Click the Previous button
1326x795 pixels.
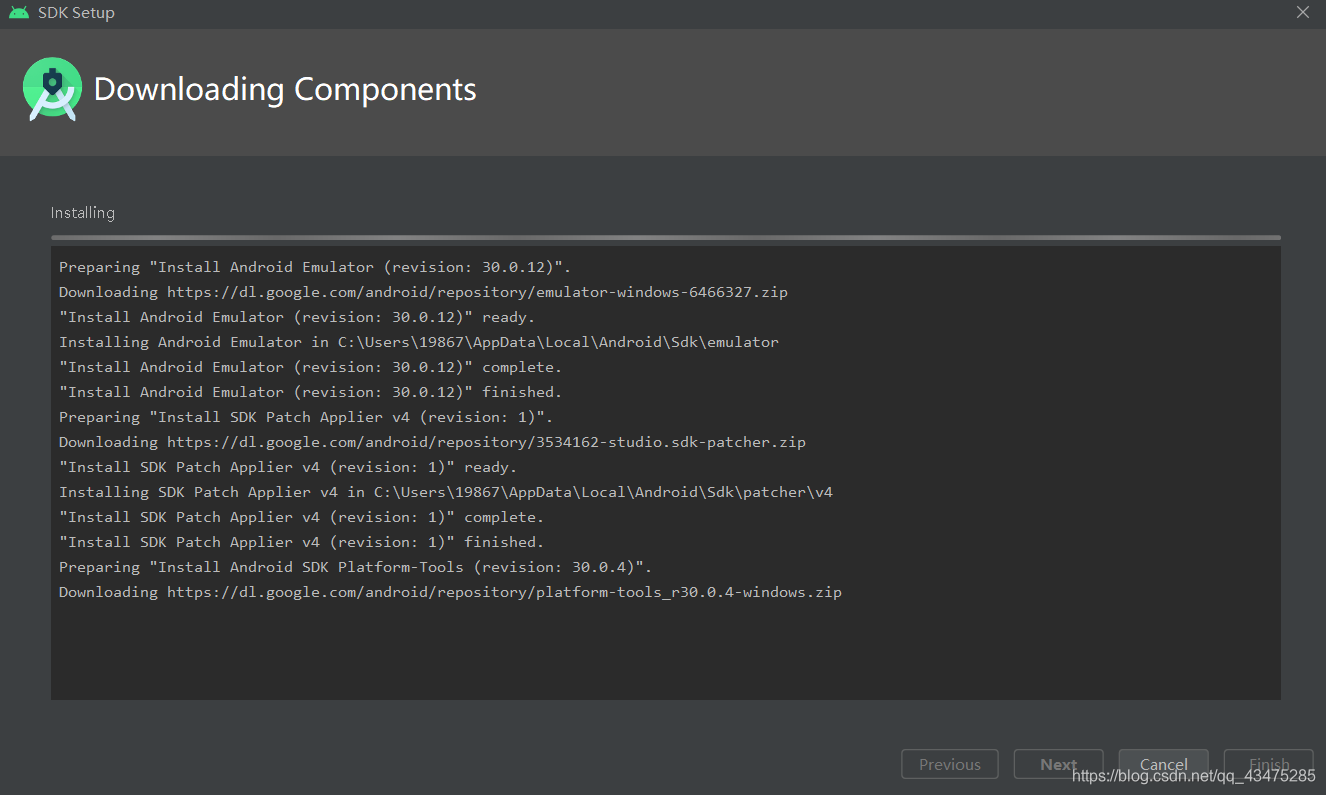950,764
